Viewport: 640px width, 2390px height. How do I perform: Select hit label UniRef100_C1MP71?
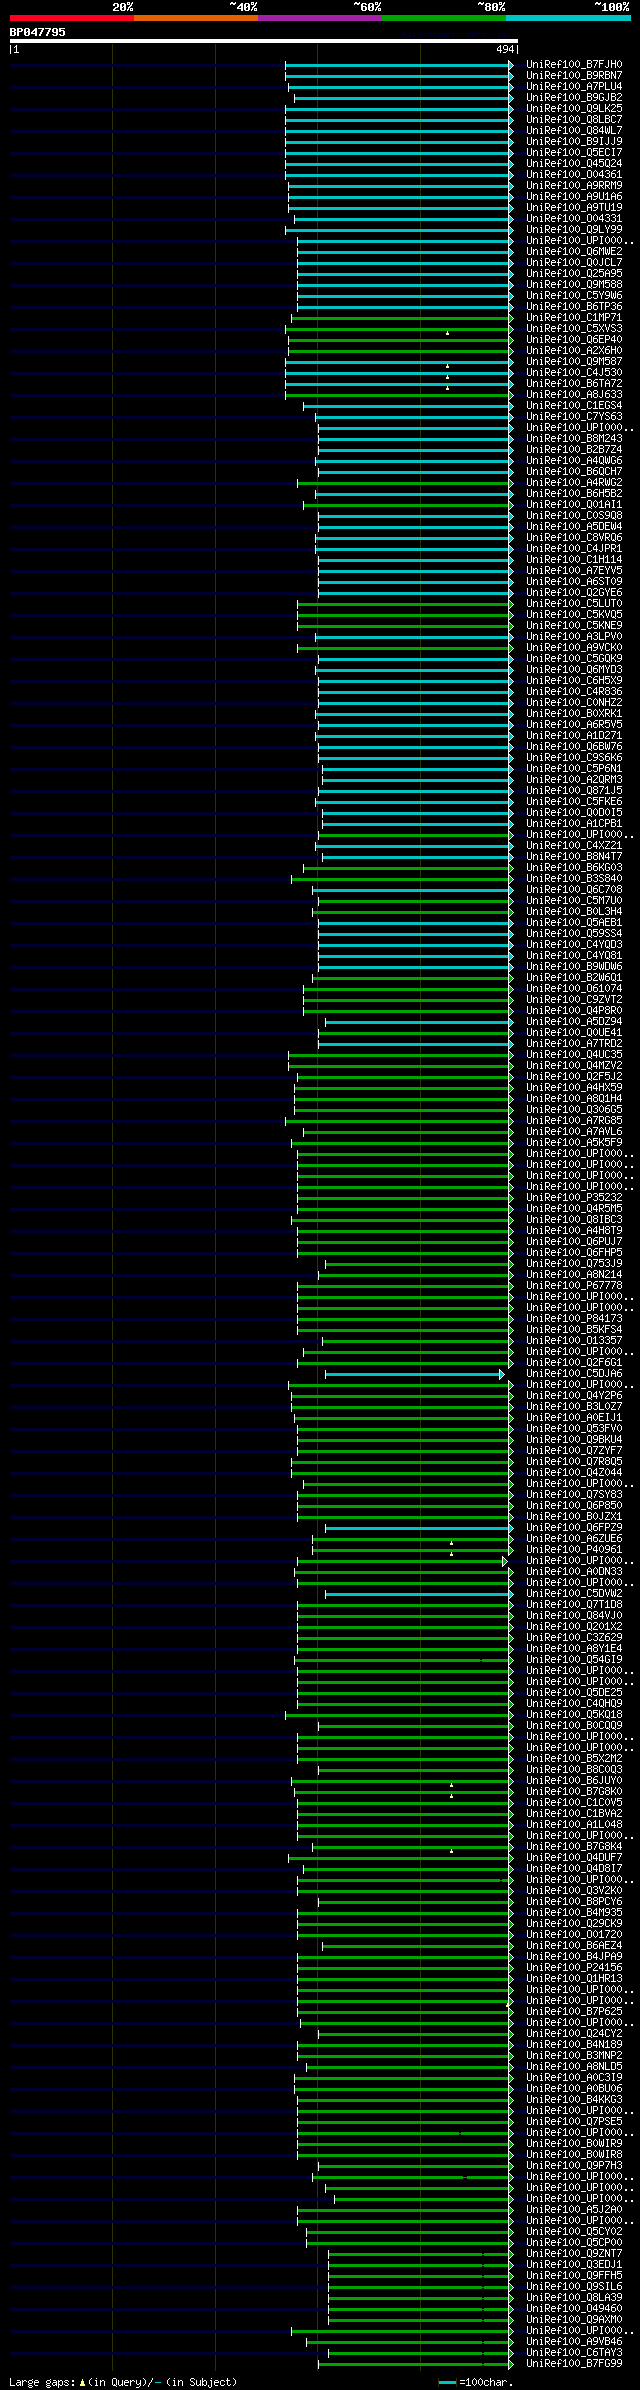point(574,318)
